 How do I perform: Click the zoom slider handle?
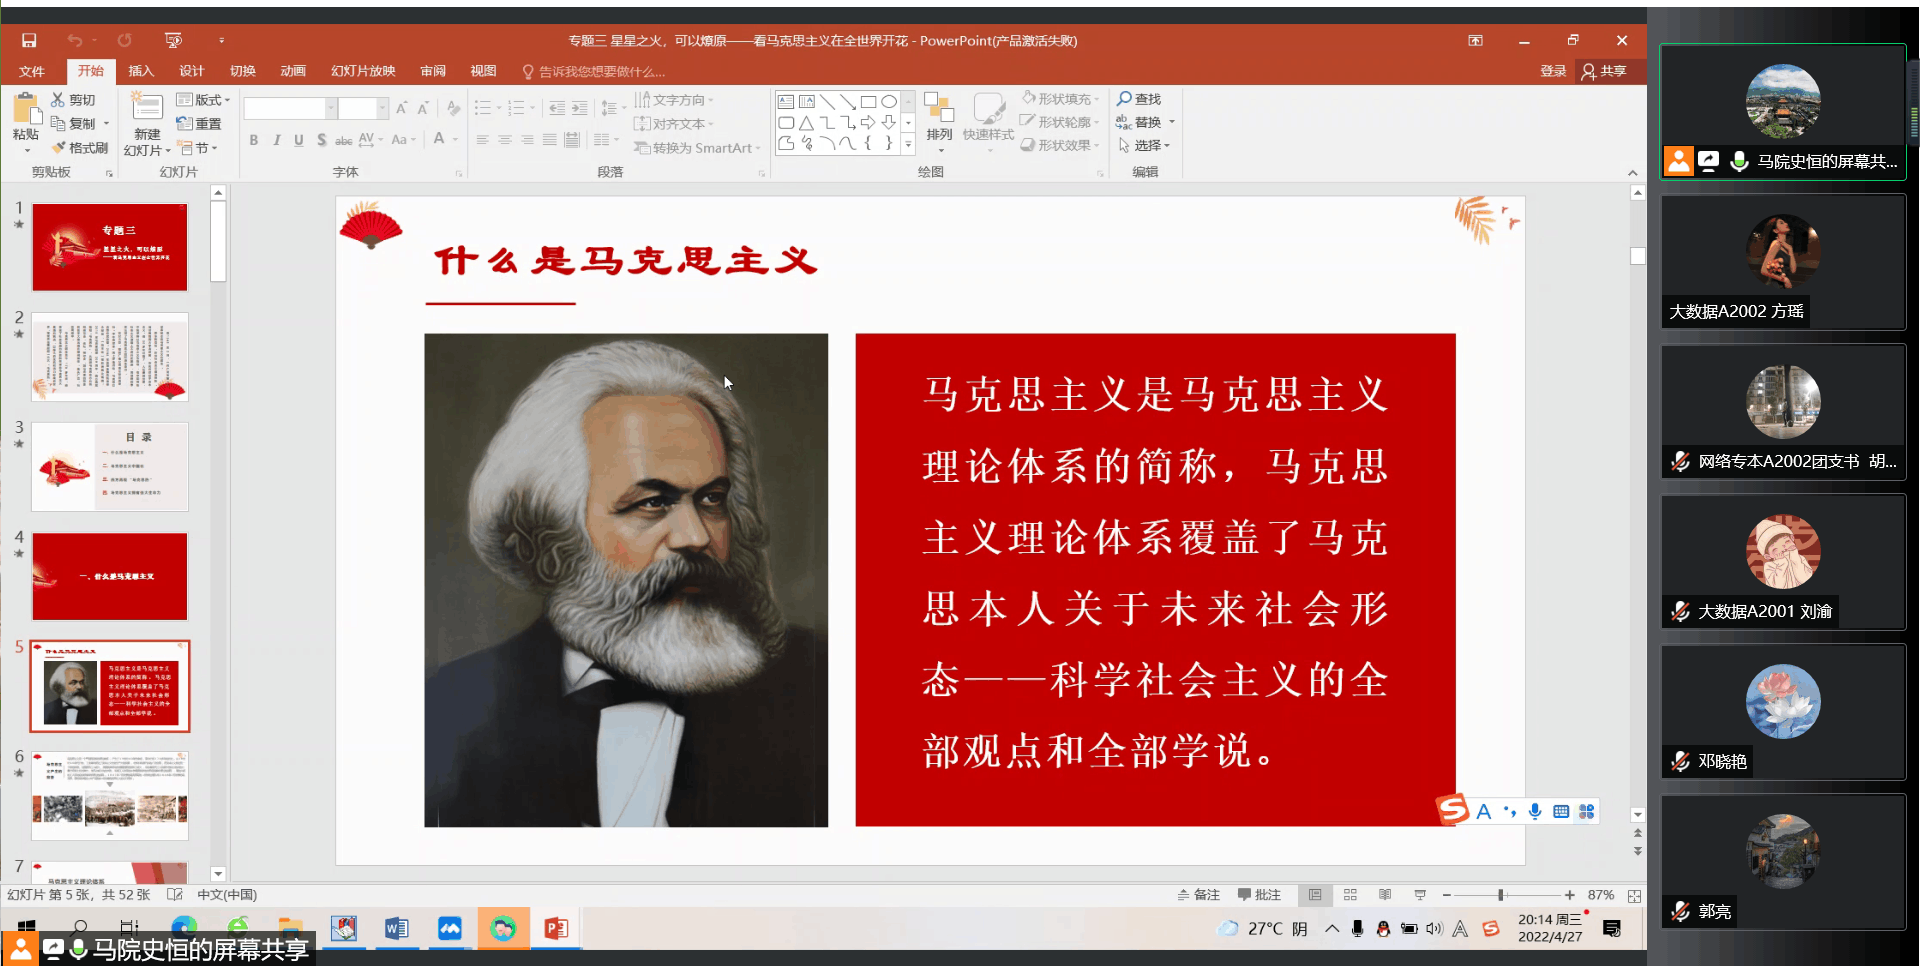(x=1501, y=895)
